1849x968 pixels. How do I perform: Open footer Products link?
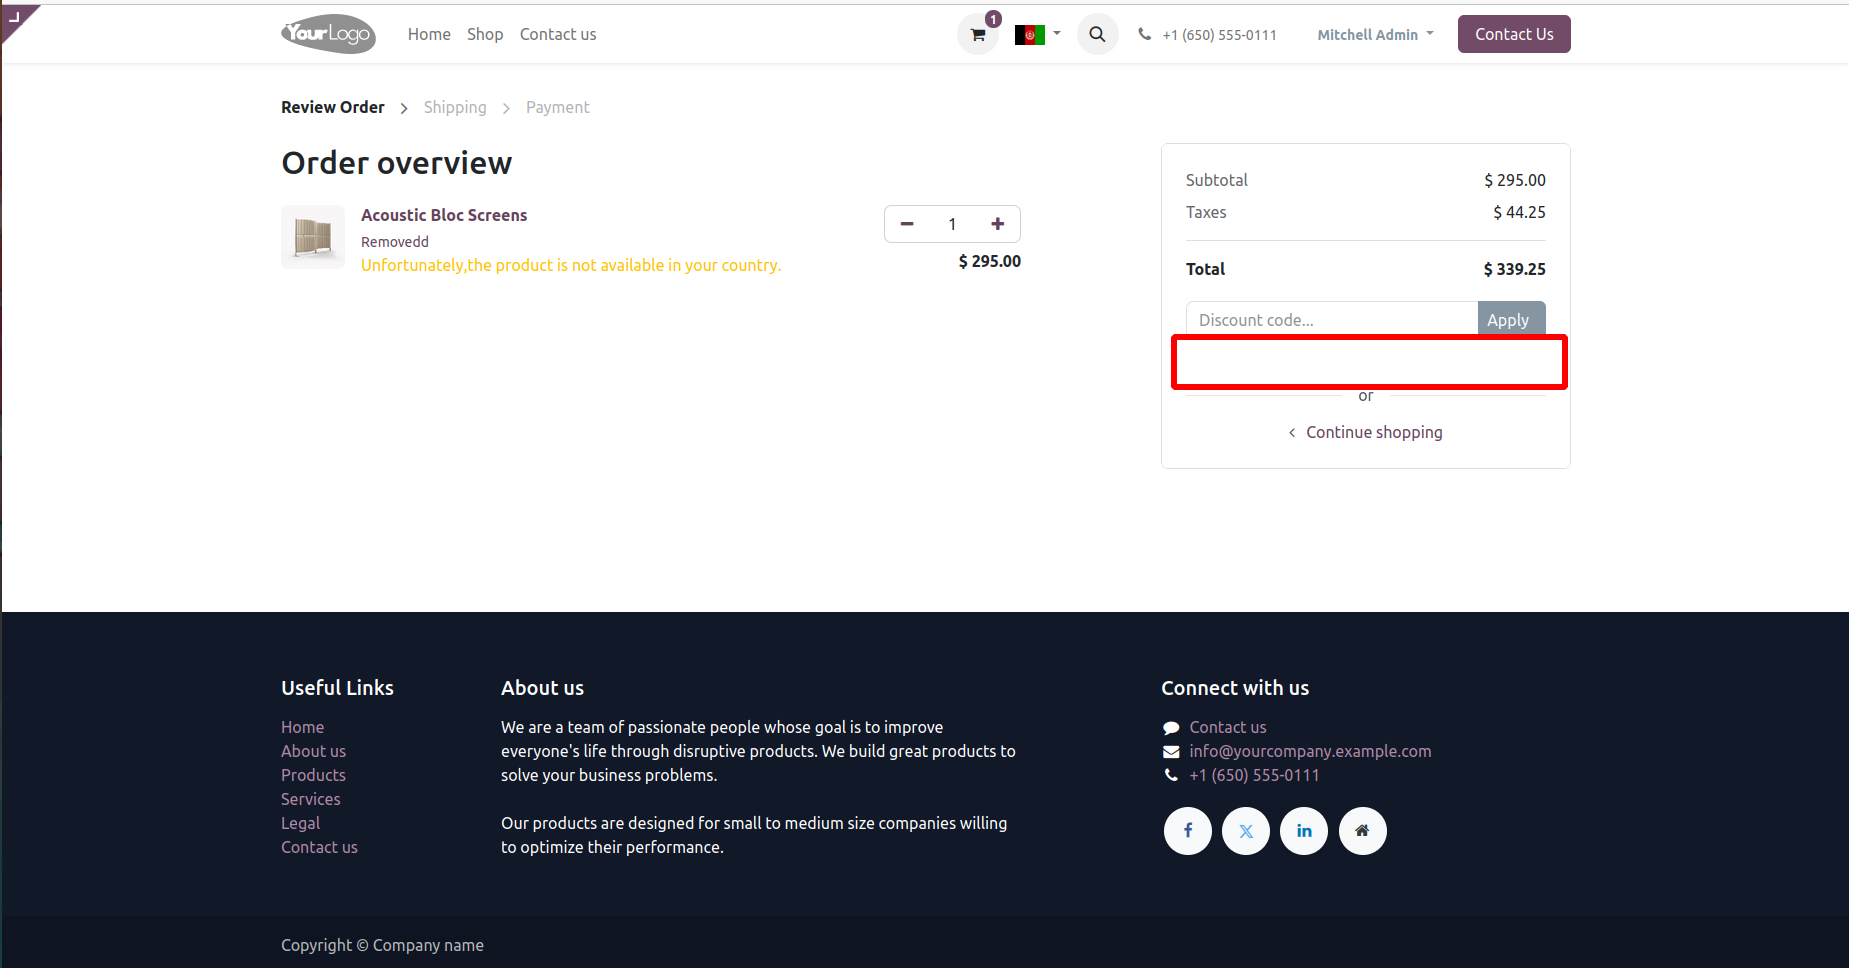tap(313, 775)
